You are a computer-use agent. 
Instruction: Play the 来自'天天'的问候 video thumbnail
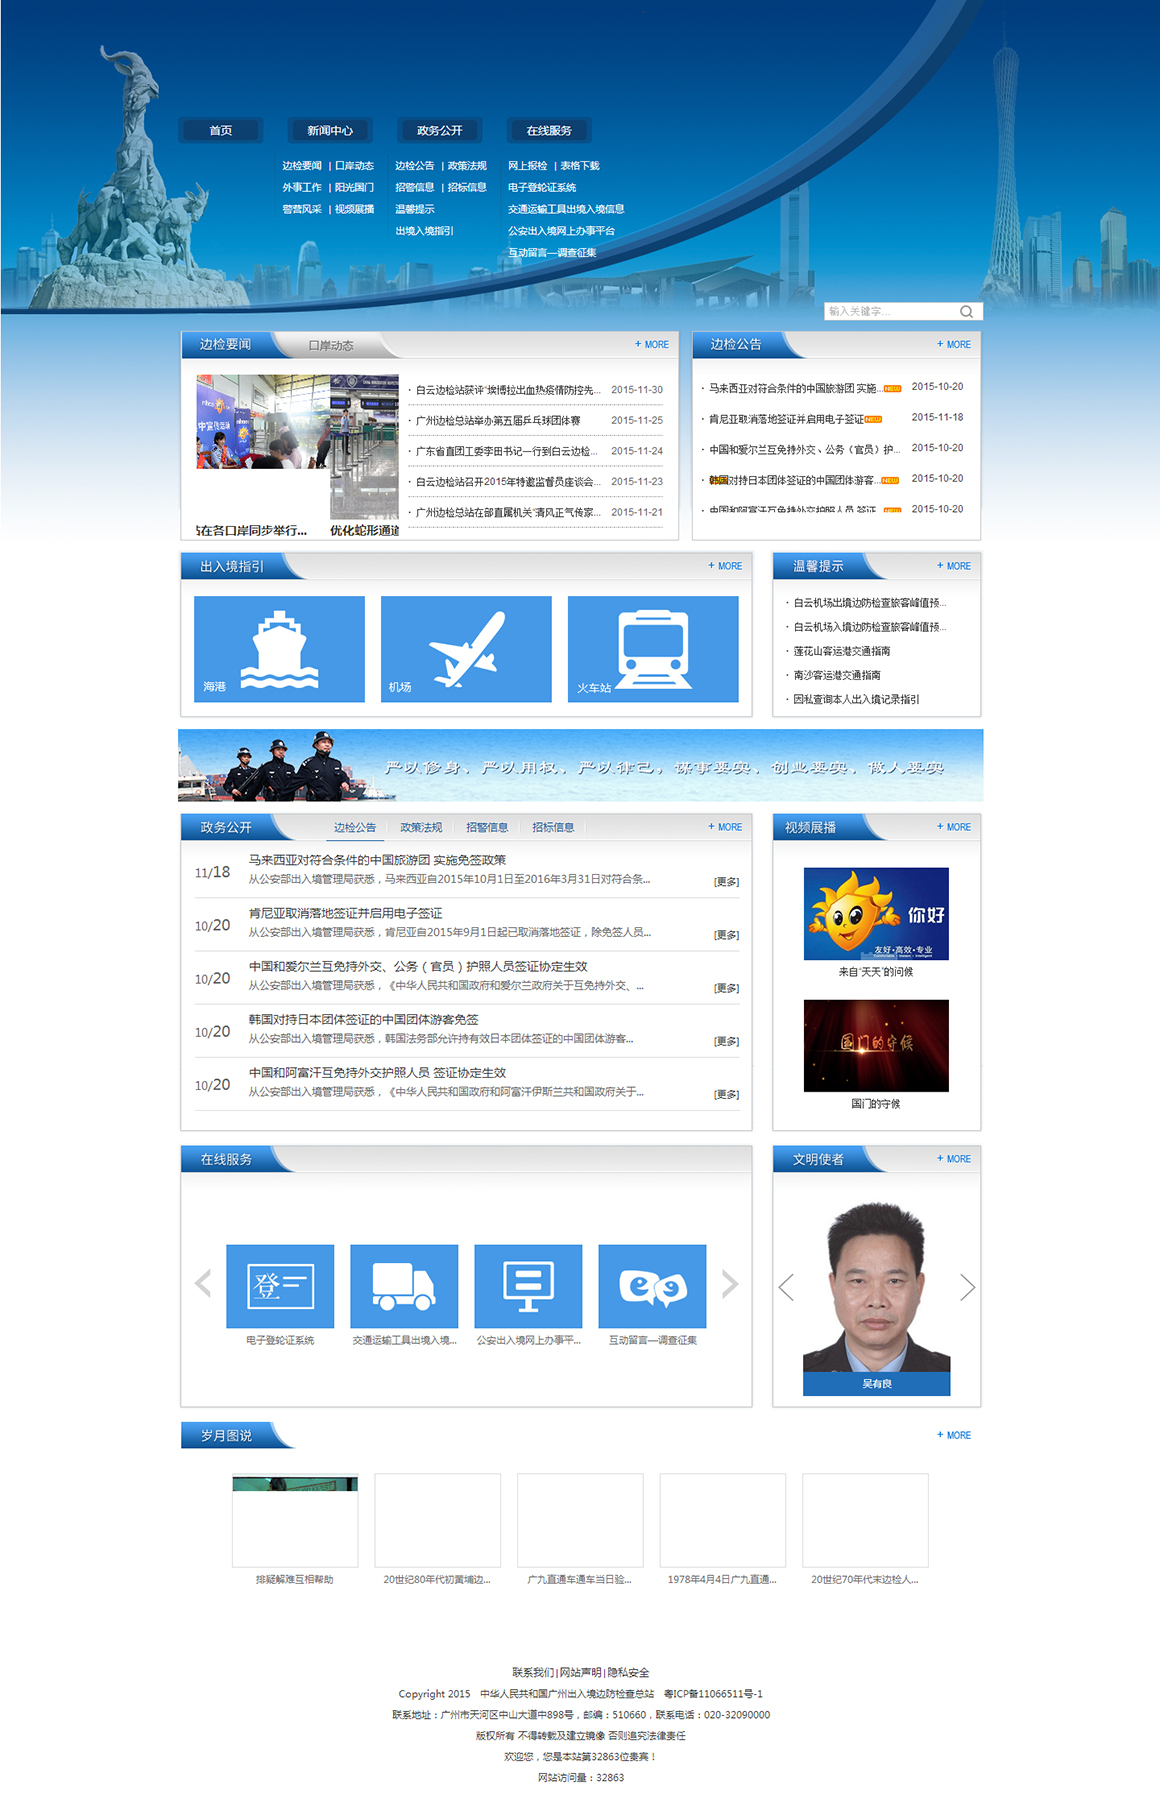pos(876,914)
